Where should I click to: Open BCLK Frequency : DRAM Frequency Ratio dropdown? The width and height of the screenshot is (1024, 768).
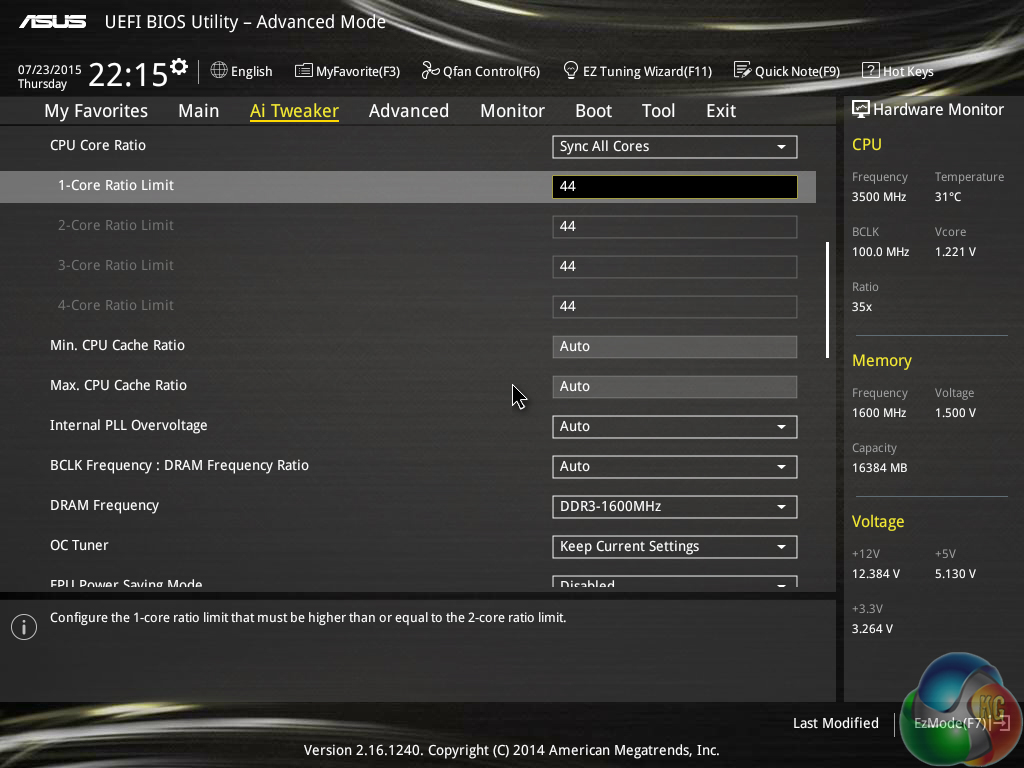click(x=675, y=467)
